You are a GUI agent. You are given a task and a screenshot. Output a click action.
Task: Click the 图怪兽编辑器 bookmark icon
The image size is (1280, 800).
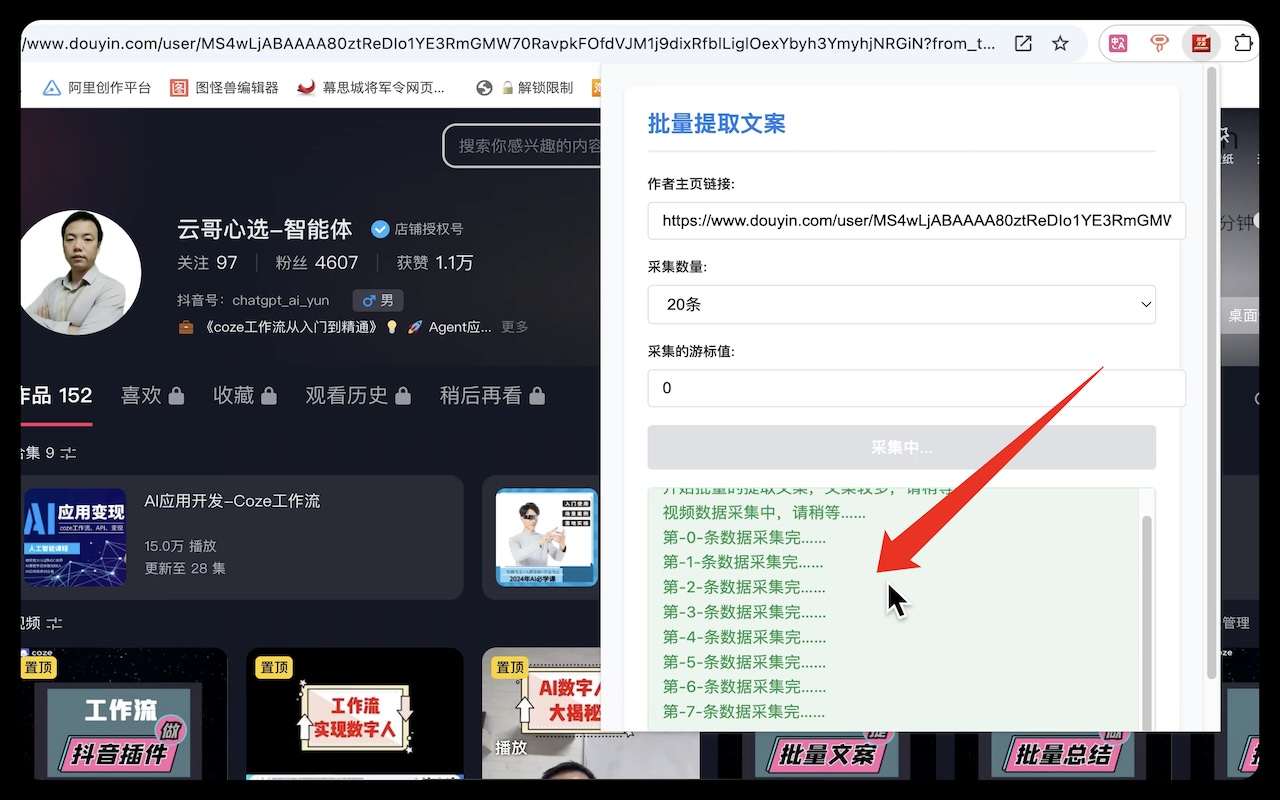point(178,87)
